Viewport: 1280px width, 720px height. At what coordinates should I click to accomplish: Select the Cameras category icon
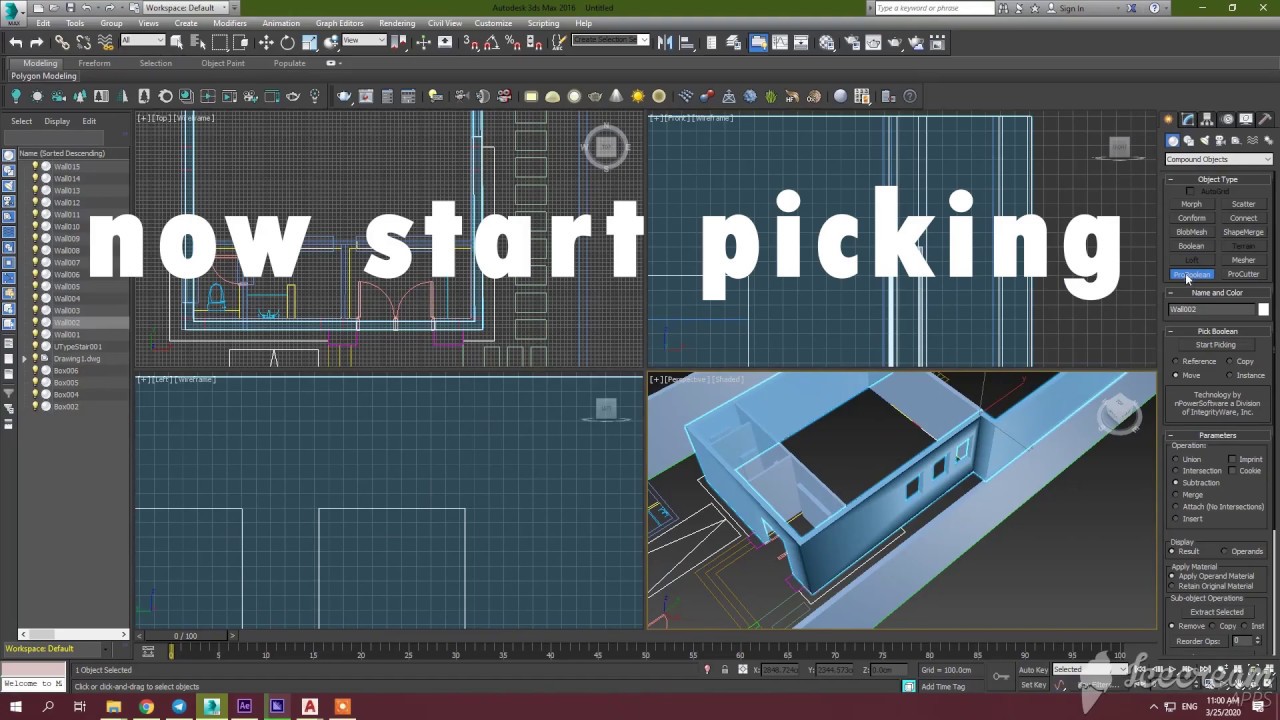tap(1221, 141)
